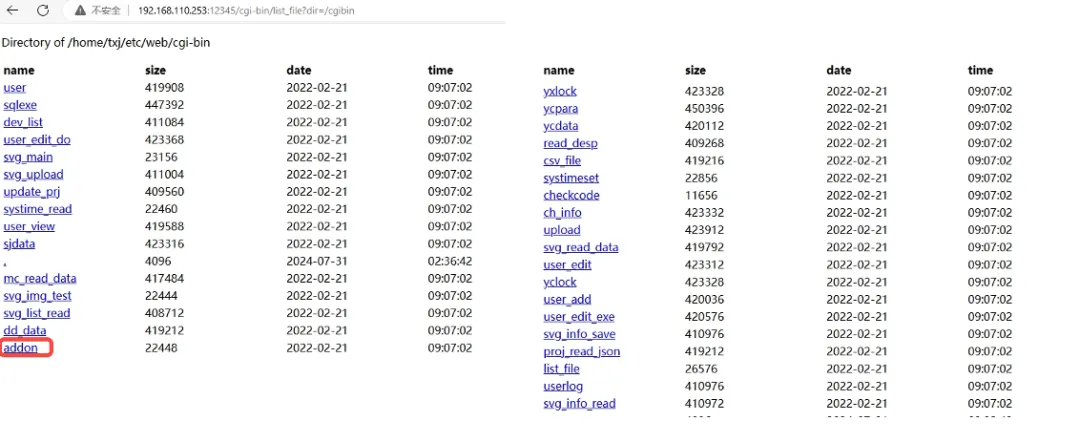Click the page reload icon
The width and height of the screenshot is (1080, 442).
click(43, 10)
